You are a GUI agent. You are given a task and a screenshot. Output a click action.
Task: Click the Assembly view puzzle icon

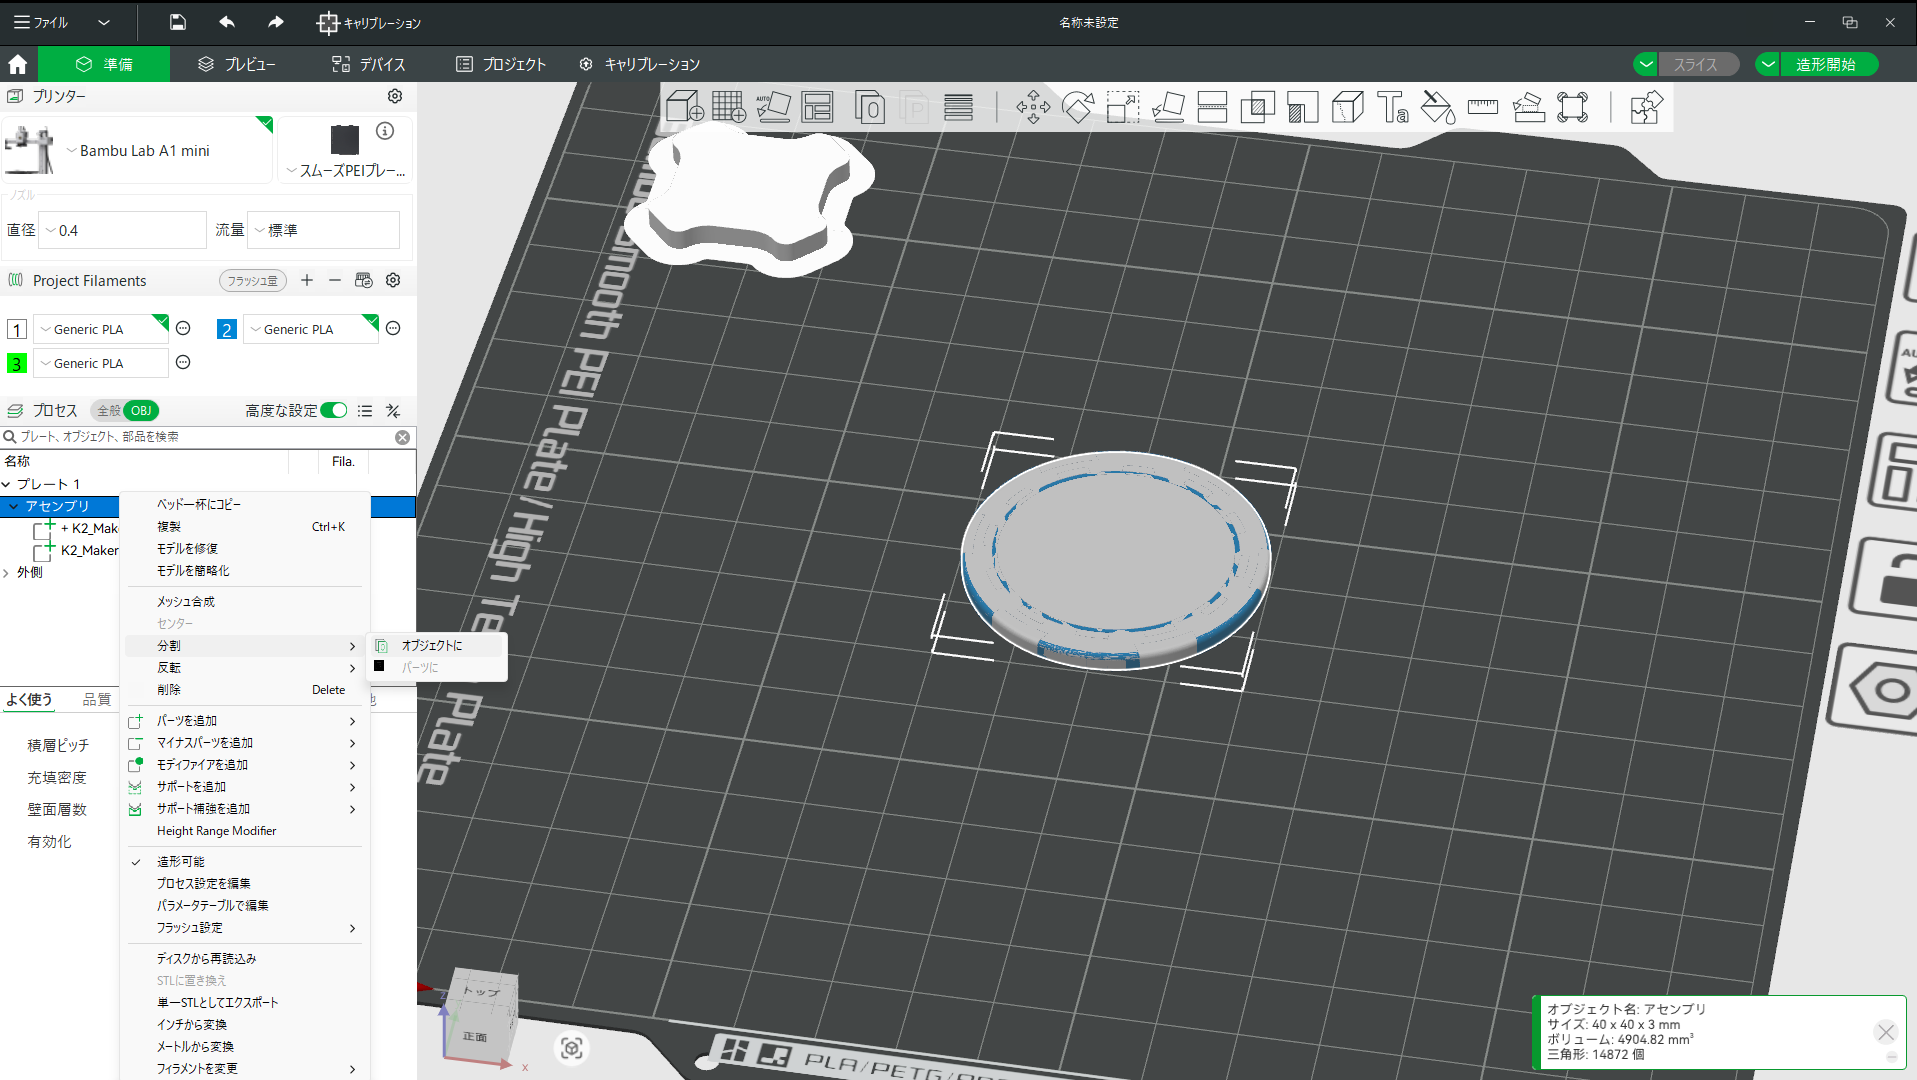[x=1645, y=107]
